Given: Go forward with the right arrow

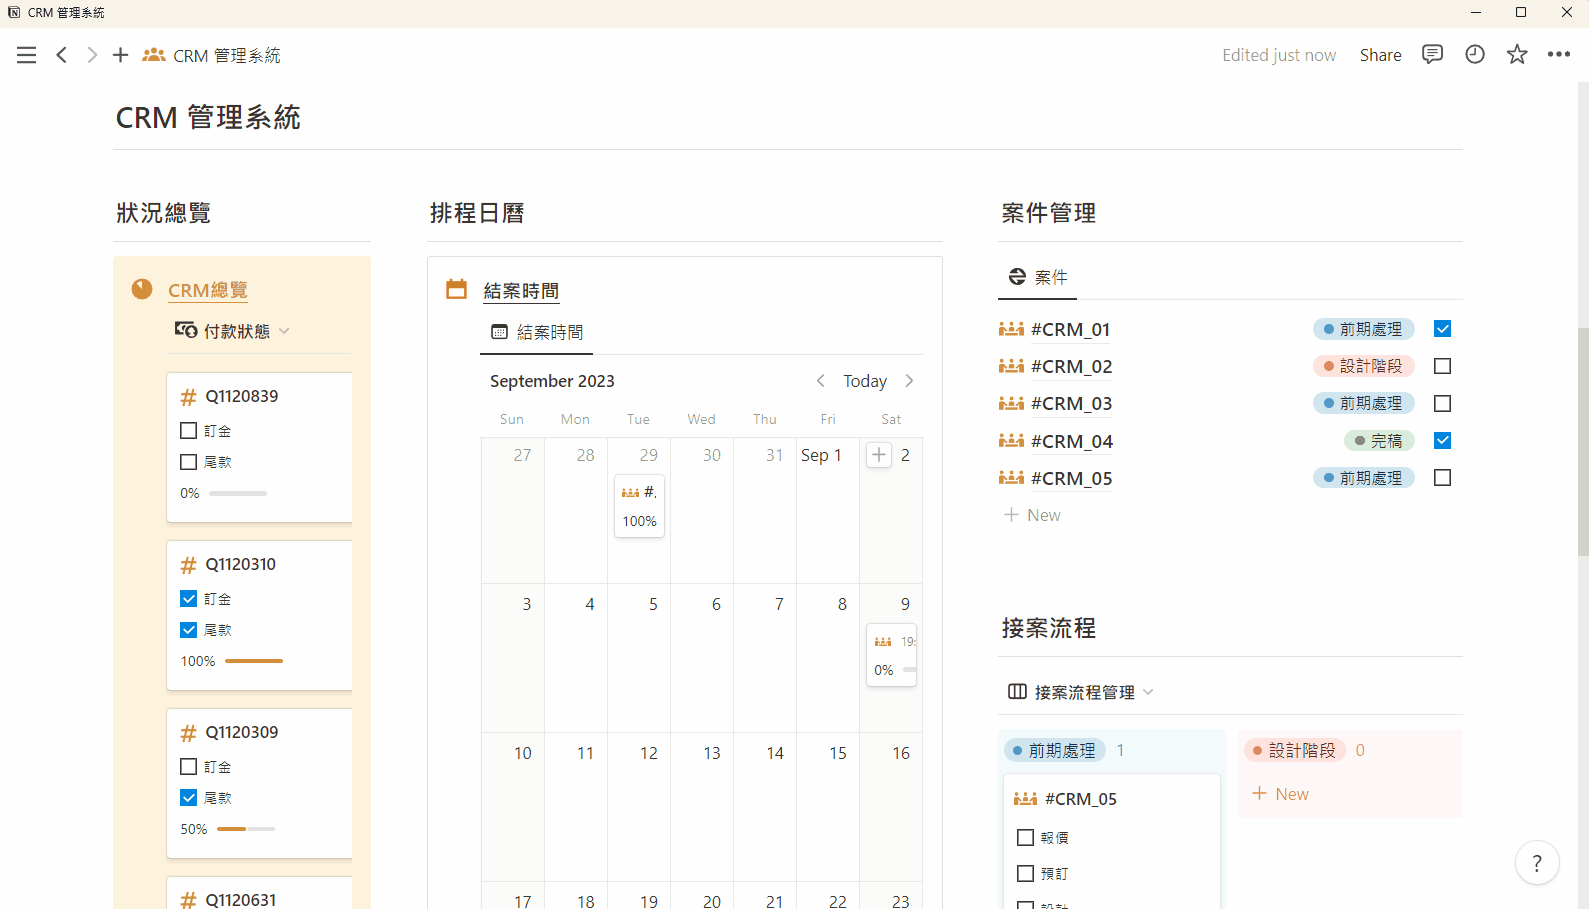Looking at the screenshot, I should (x=92, y=55).
